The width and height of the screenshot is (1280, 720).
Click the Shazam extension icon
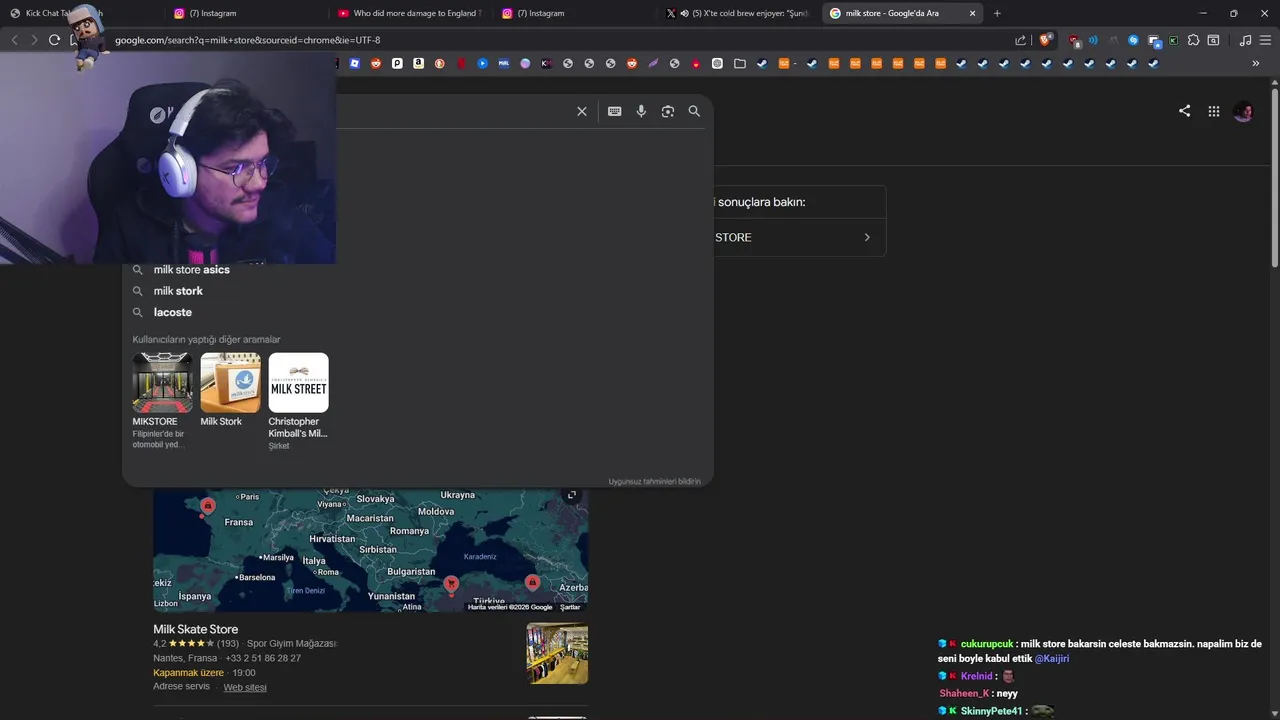pyautogui.click(x=1133, y=40)
